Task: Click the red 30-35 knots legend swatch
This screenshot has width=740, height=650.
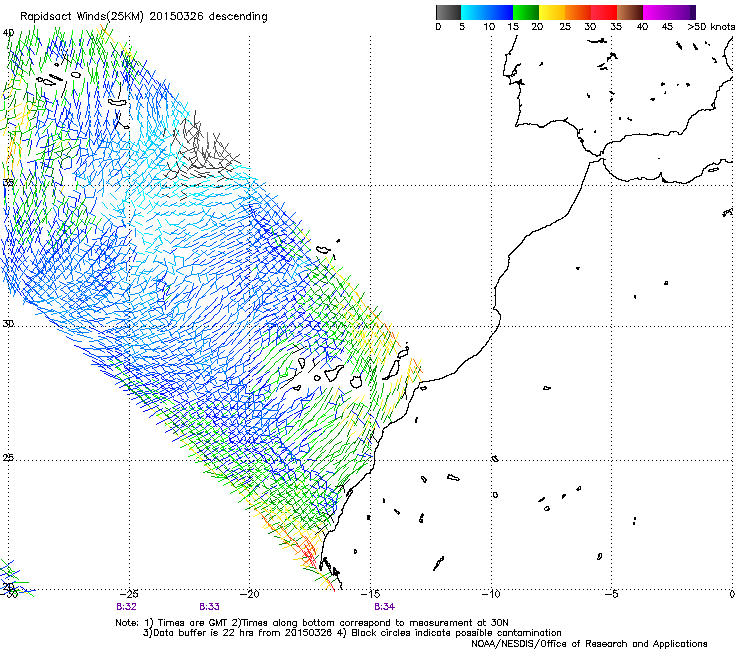Action: point(604,12)
